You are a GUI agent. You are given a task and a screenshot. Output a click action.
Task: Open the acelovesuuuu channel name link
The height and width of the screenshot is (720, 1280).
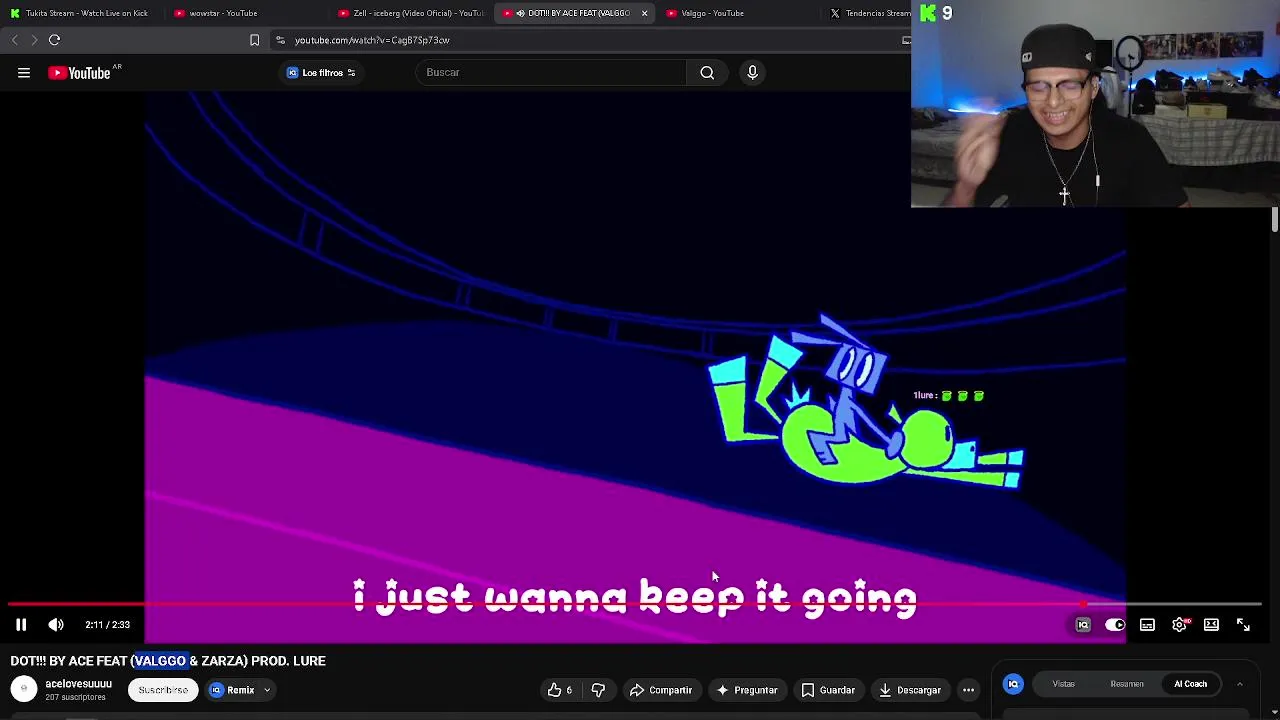point(78,684)
